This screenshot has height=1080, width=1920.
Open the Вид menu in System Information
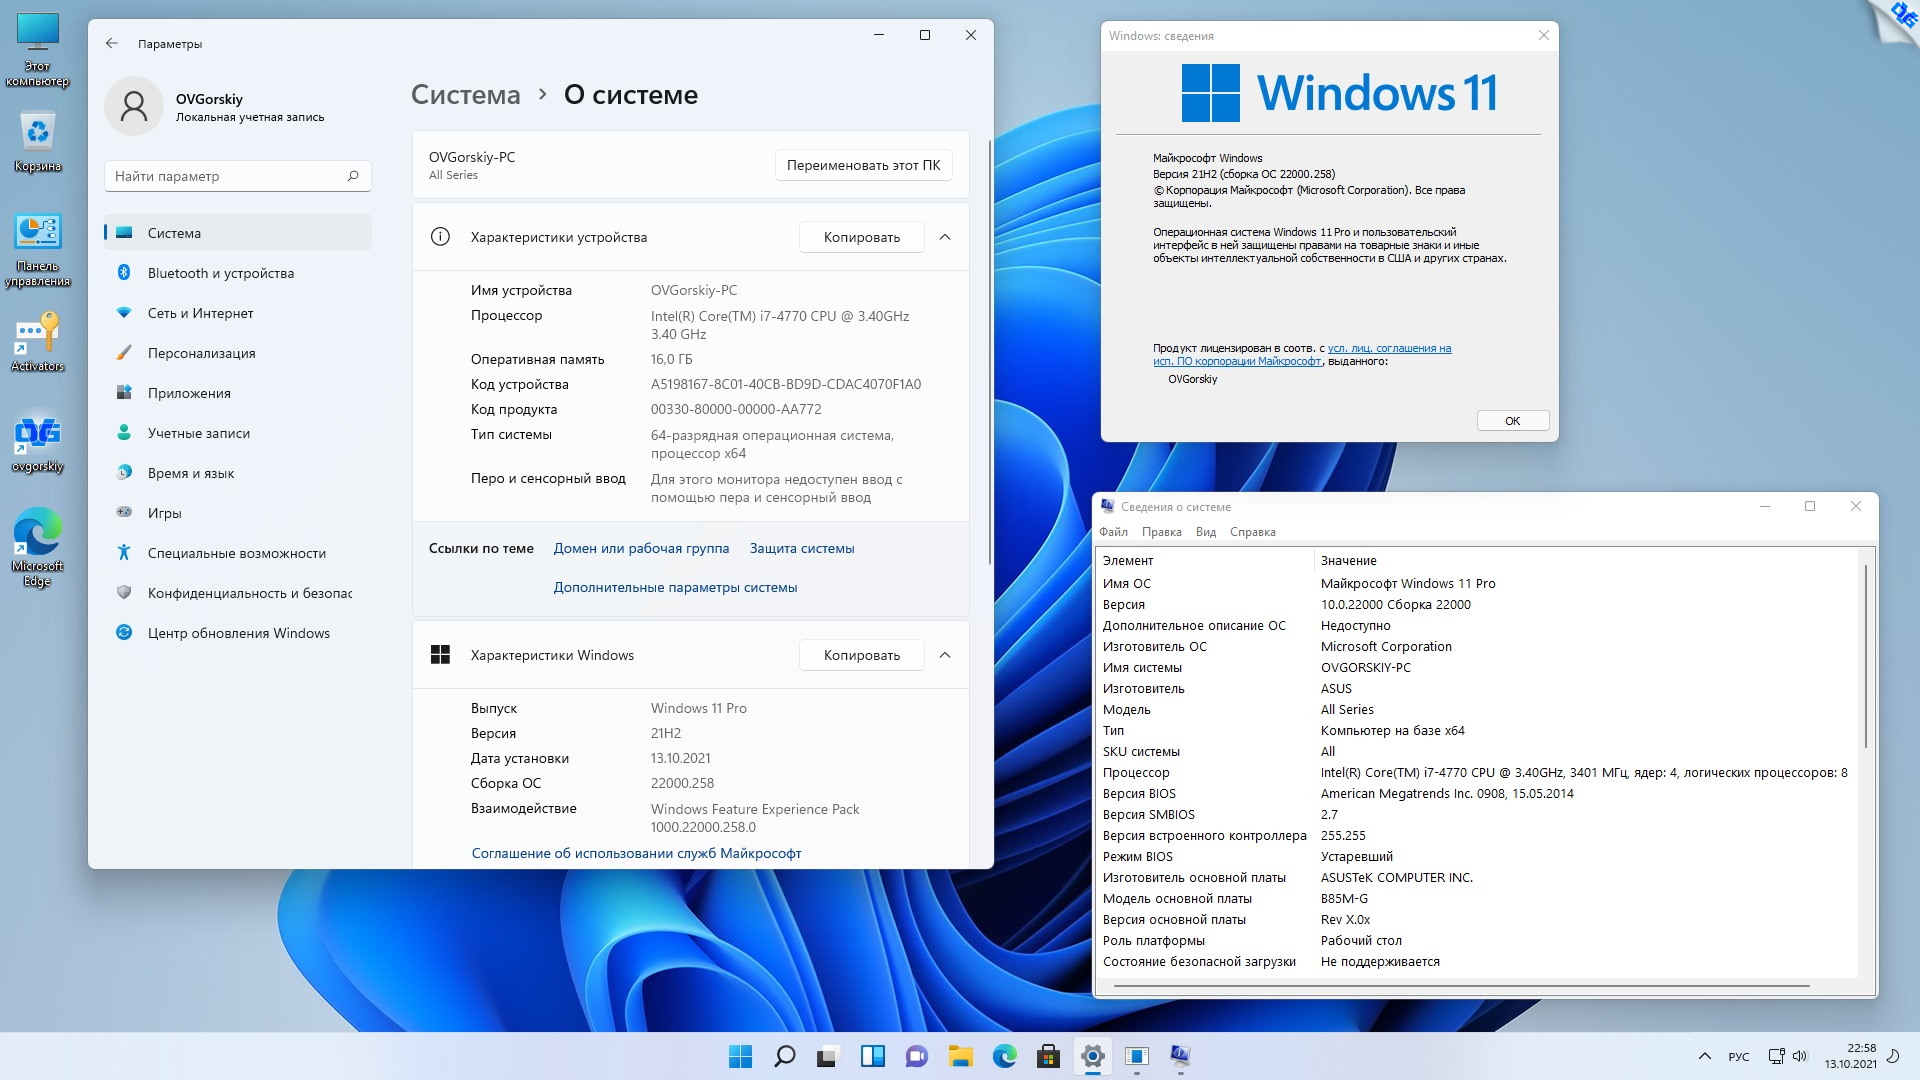tap(1205, 532)
